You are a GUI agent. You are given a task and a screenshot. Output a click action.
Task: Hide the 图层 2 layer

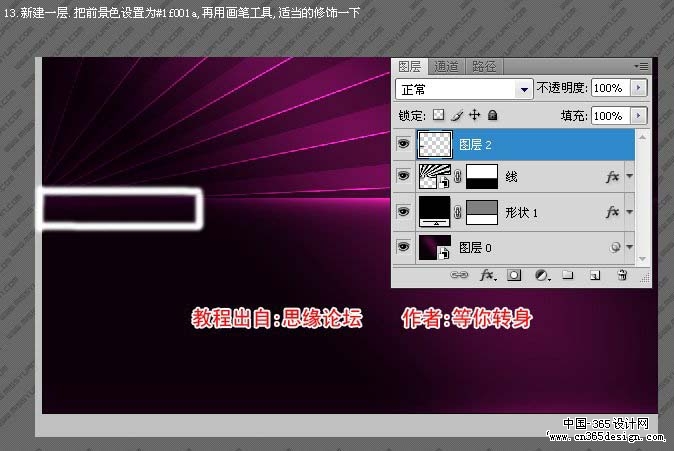tap(403, 144)
